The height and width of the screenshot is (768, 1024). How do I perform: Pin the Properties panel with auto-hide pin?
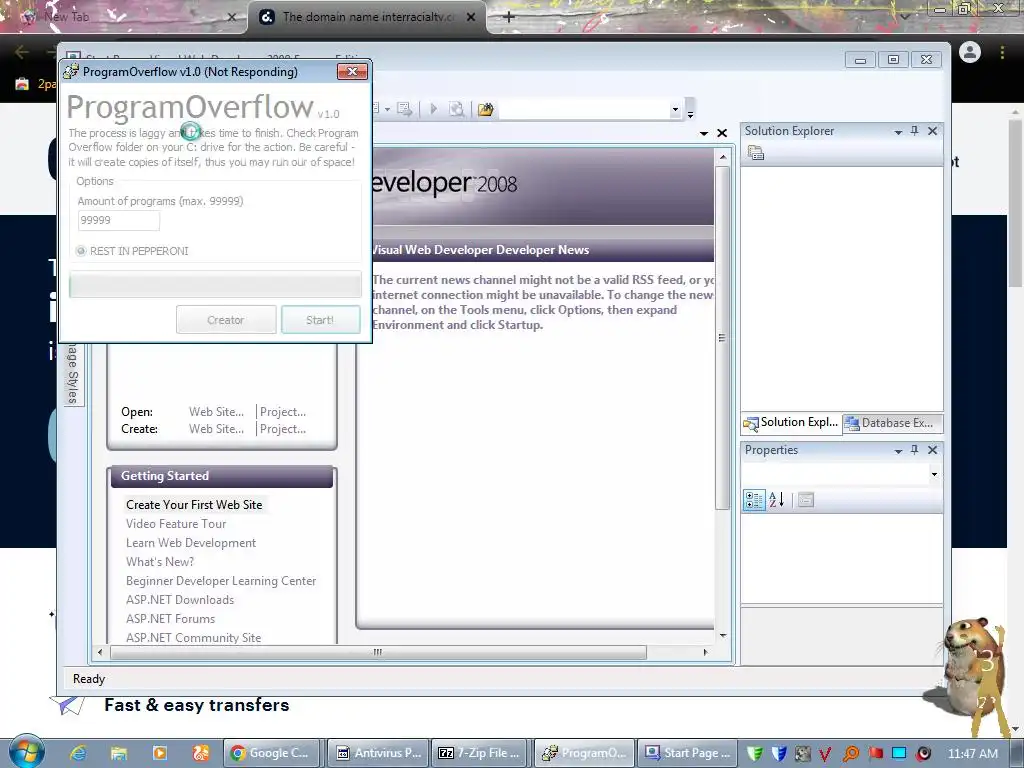(x=914, y=449)
